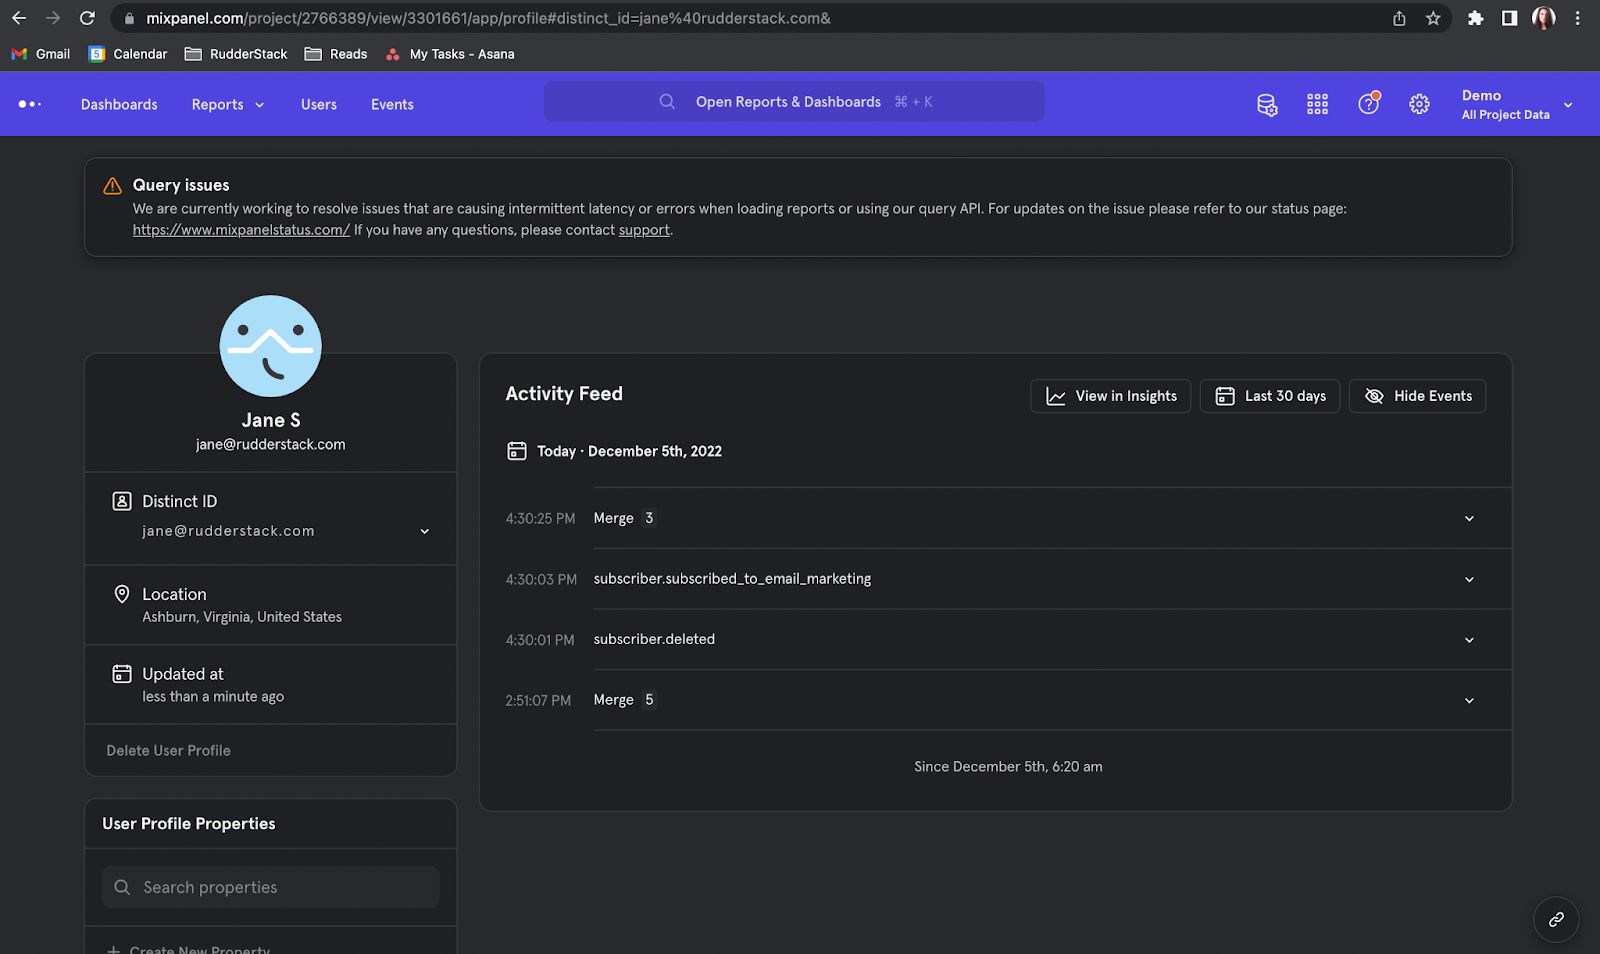Open the Chrome three-dot menu

[1577, 18]
